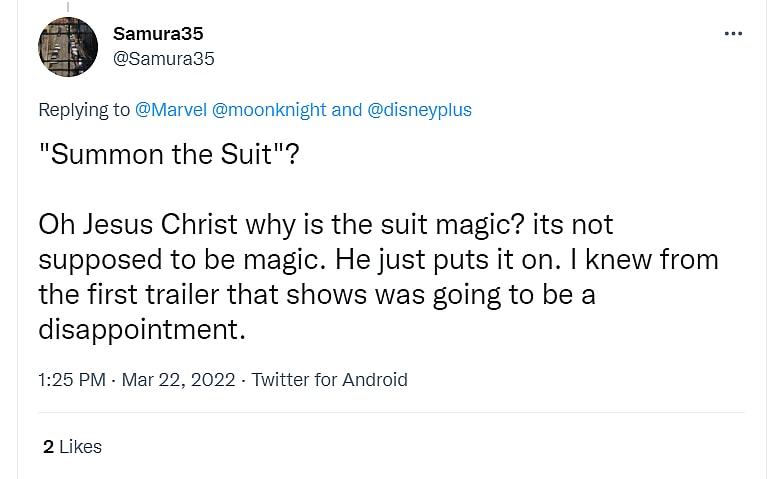The height and width of the screenshot is (479, 781).
Task: Click the "Summon the Suit"? line
Action: click(x=168, y=156)
